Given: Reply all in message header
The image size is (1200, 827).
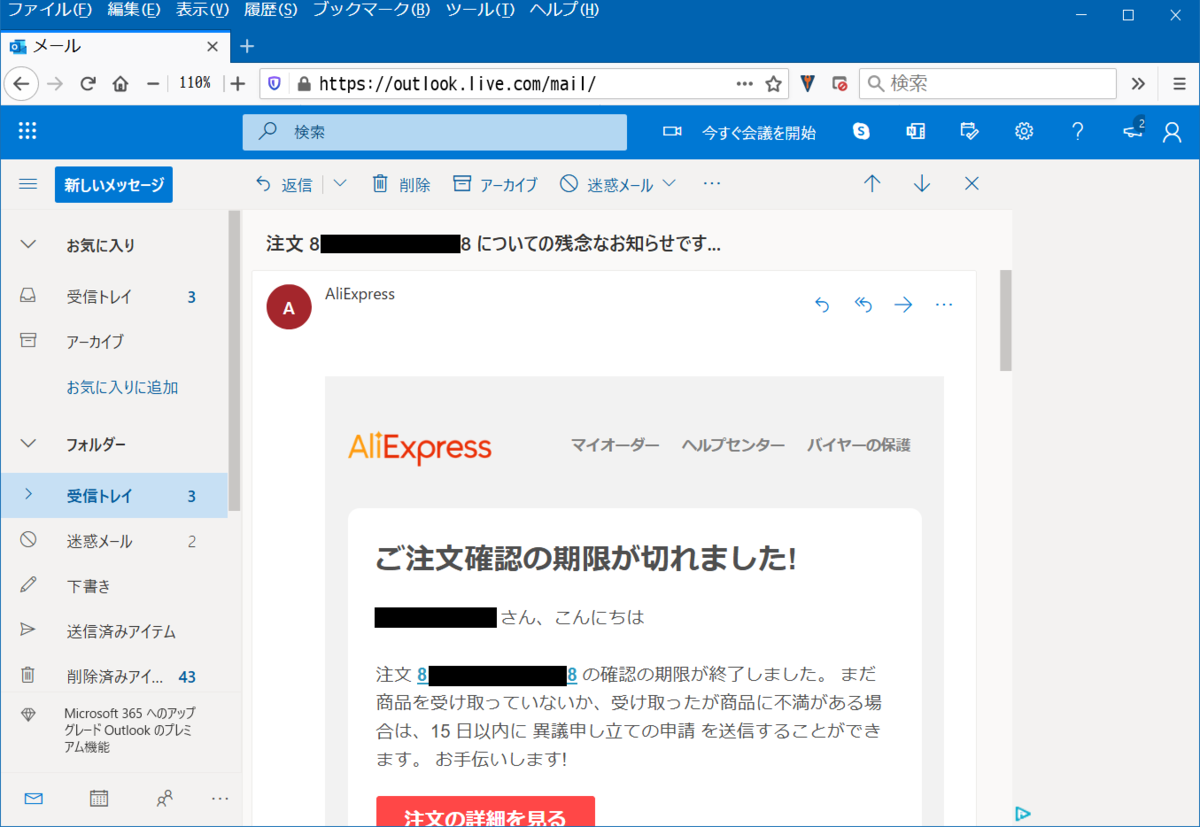Looking at the screenshot, I should click(863, 305).
